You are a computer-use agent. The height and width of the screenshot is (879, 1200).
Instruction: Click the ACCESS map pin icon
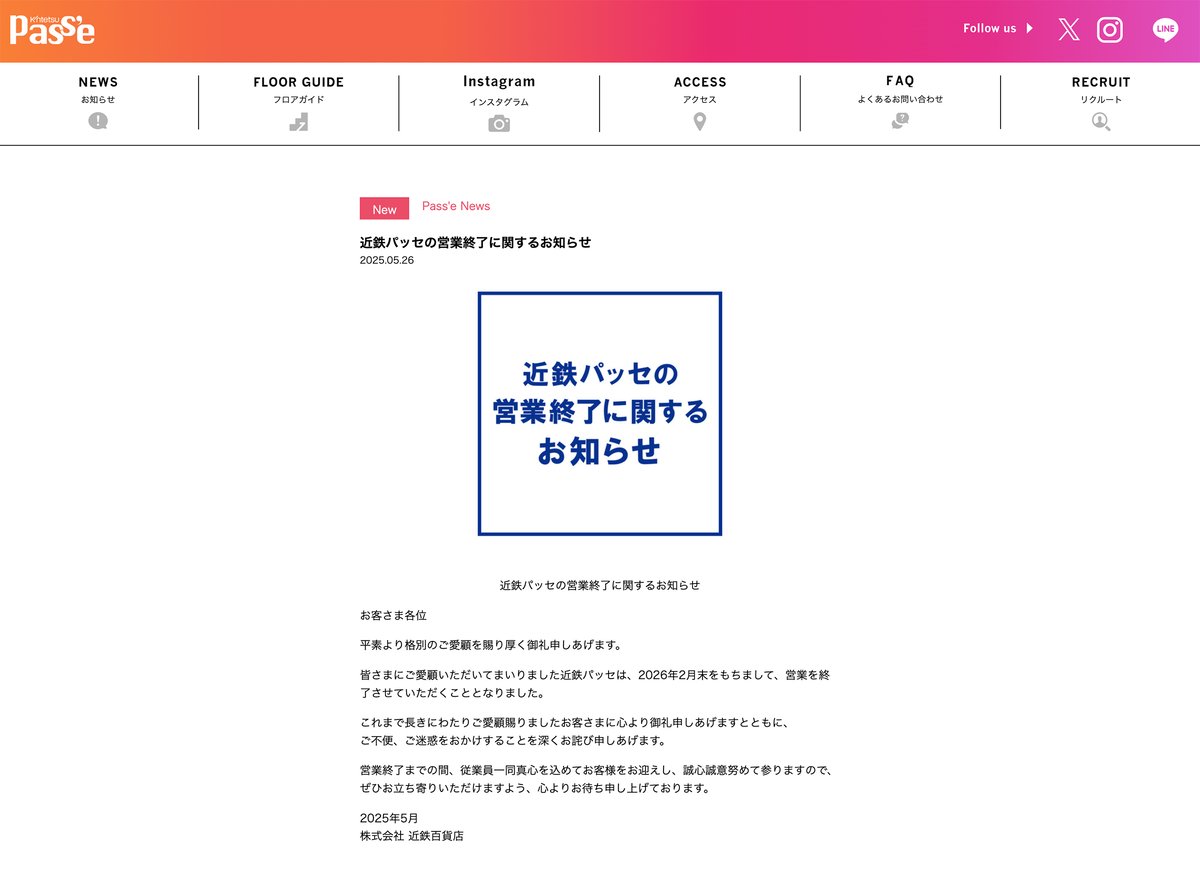pos(700,122)
